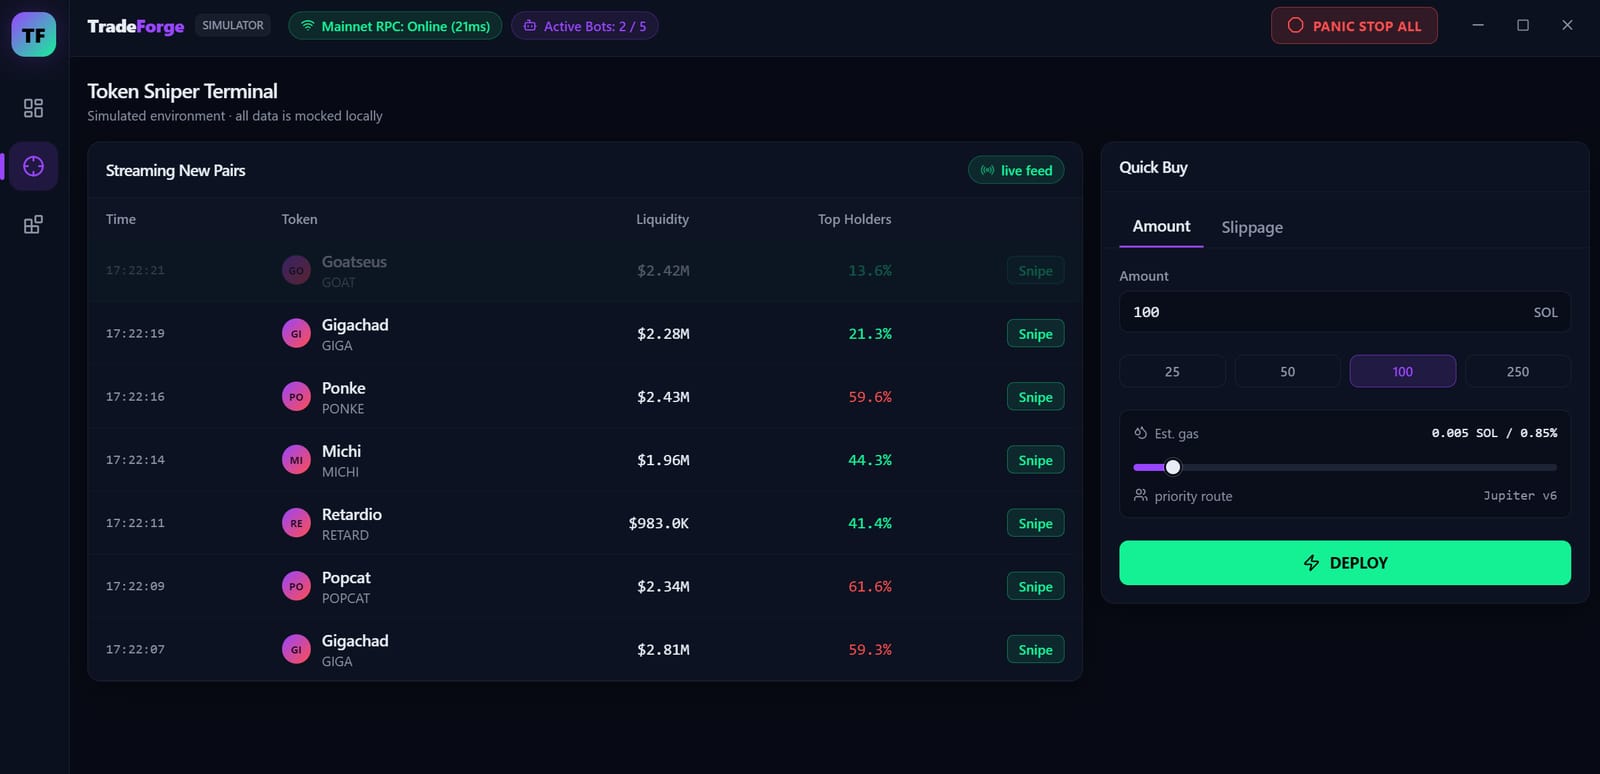
Task: Deploy the quick buy order
Action: 1345,563
